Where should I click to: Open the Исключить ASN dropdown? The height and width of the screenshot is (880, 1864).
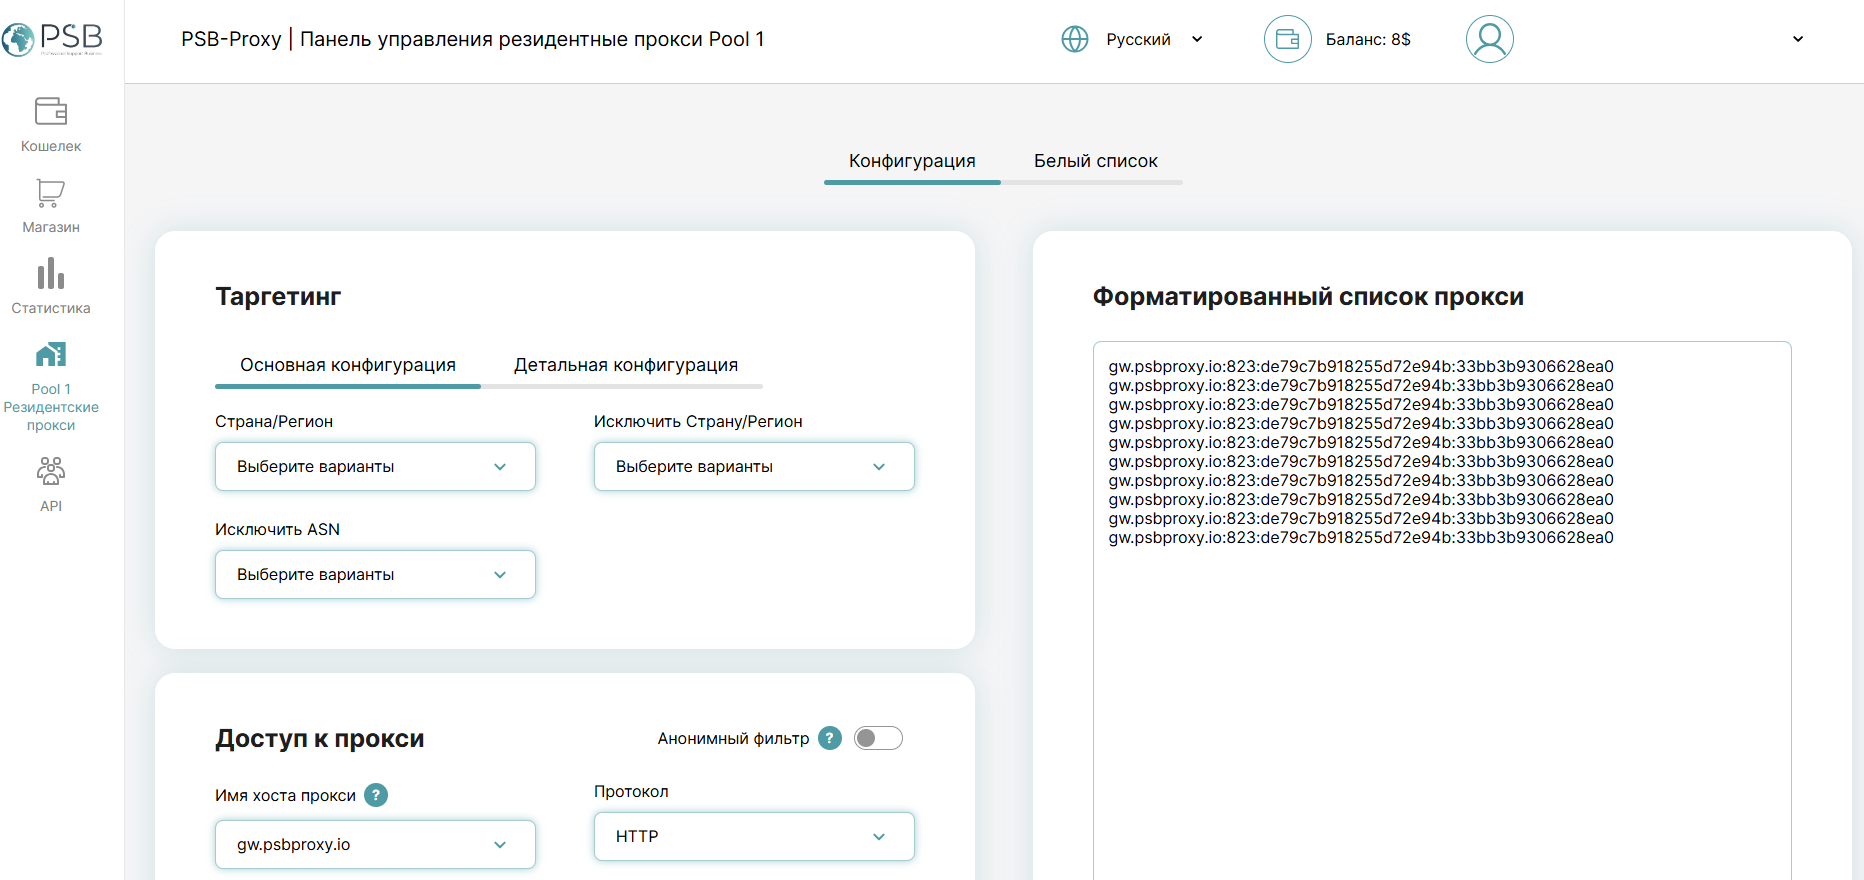coord(375,575)
